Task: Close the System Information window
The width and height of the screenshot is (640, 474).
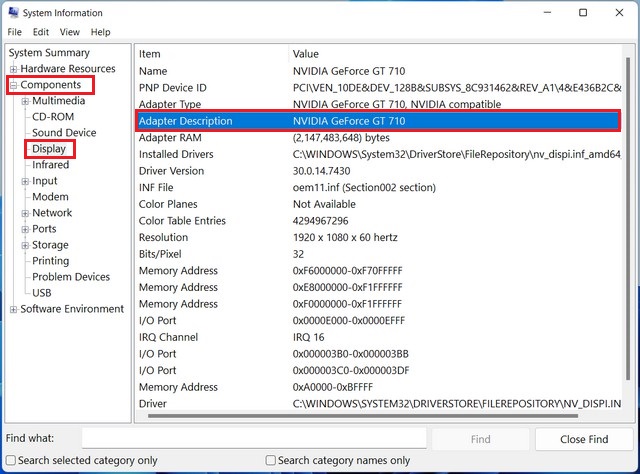Action: [619, 13]
